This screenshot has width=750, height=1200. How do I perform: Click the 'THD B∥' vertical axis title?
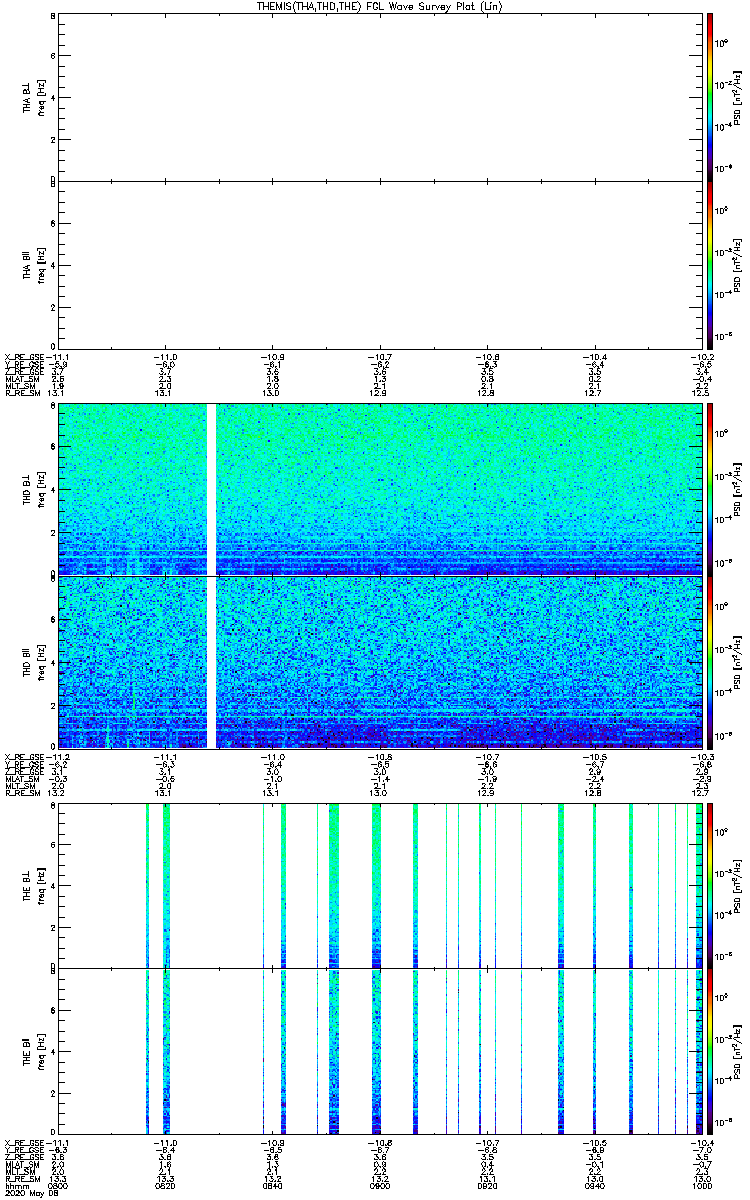(x=28, y=662)
